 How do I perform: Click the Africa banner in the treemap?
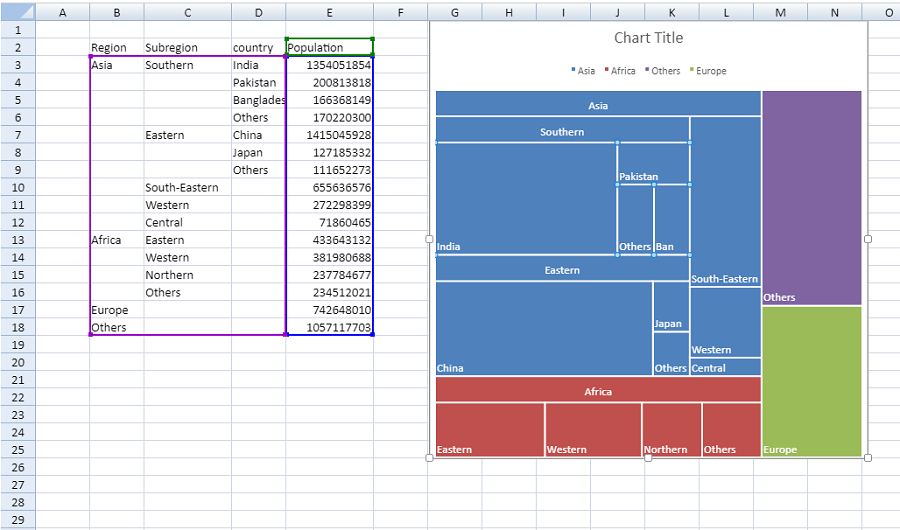(x=598, y=390)
